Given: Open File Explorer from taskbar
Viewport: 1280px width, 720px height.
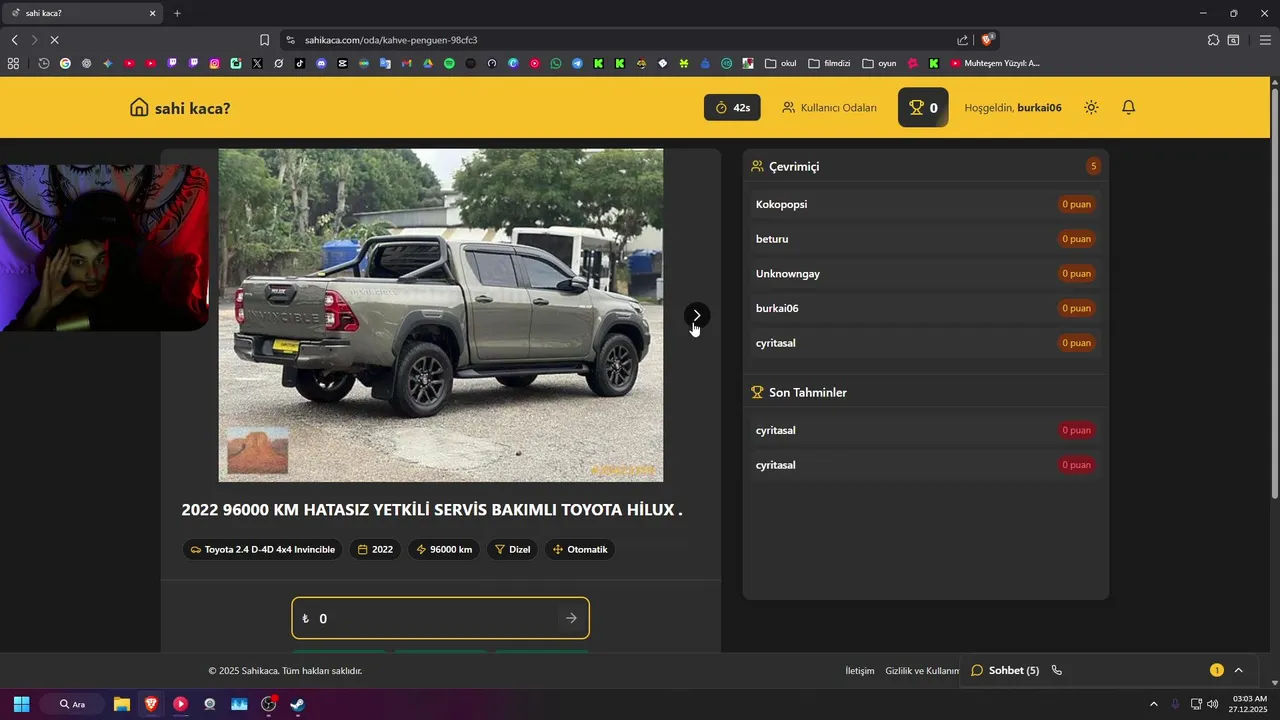Looking at the screenshot, I should [121, 704].
